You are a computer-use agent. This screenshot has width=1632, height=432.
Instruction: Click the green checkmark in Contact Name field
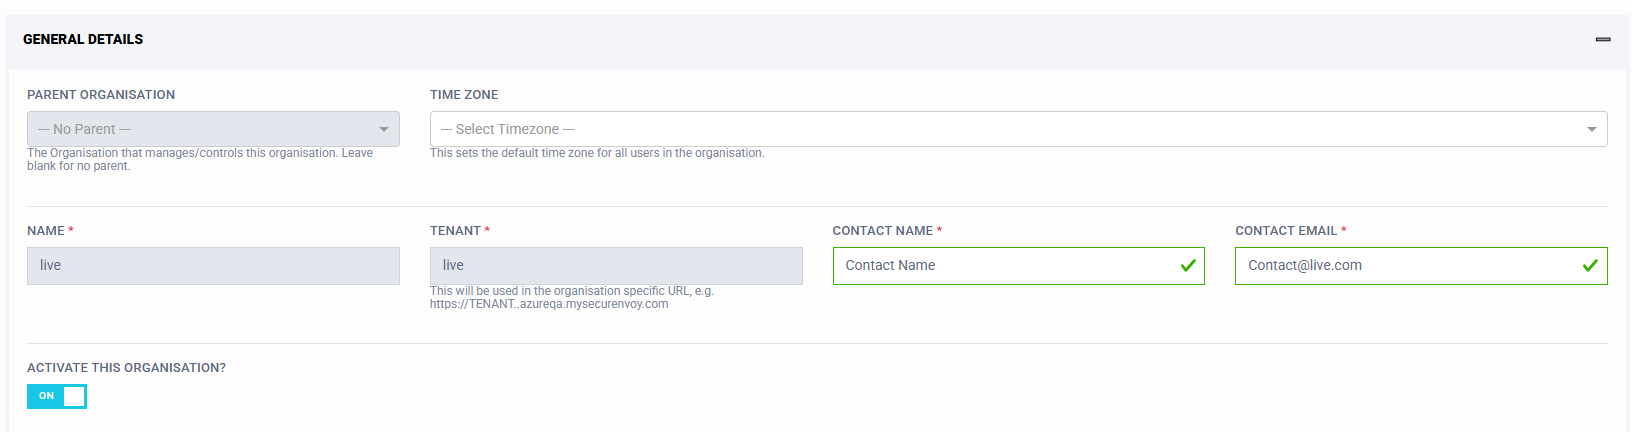[1188, 265]
